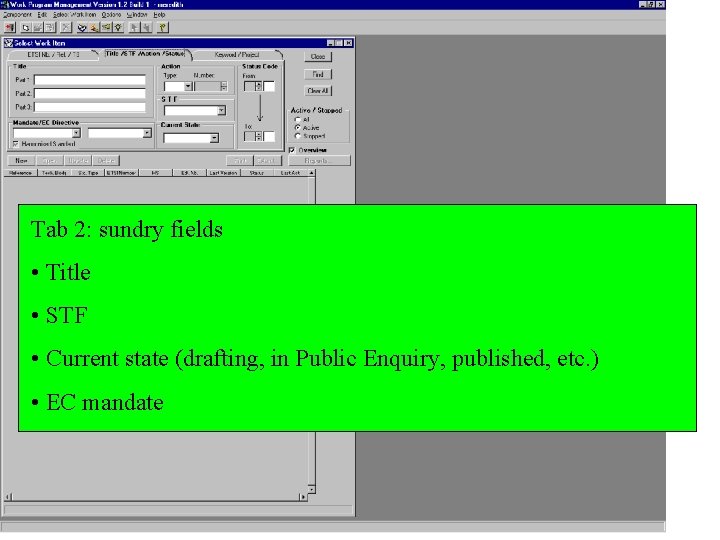Click the Delete button
The height and width of the screenshot is (540, 720).
[106, 161]
